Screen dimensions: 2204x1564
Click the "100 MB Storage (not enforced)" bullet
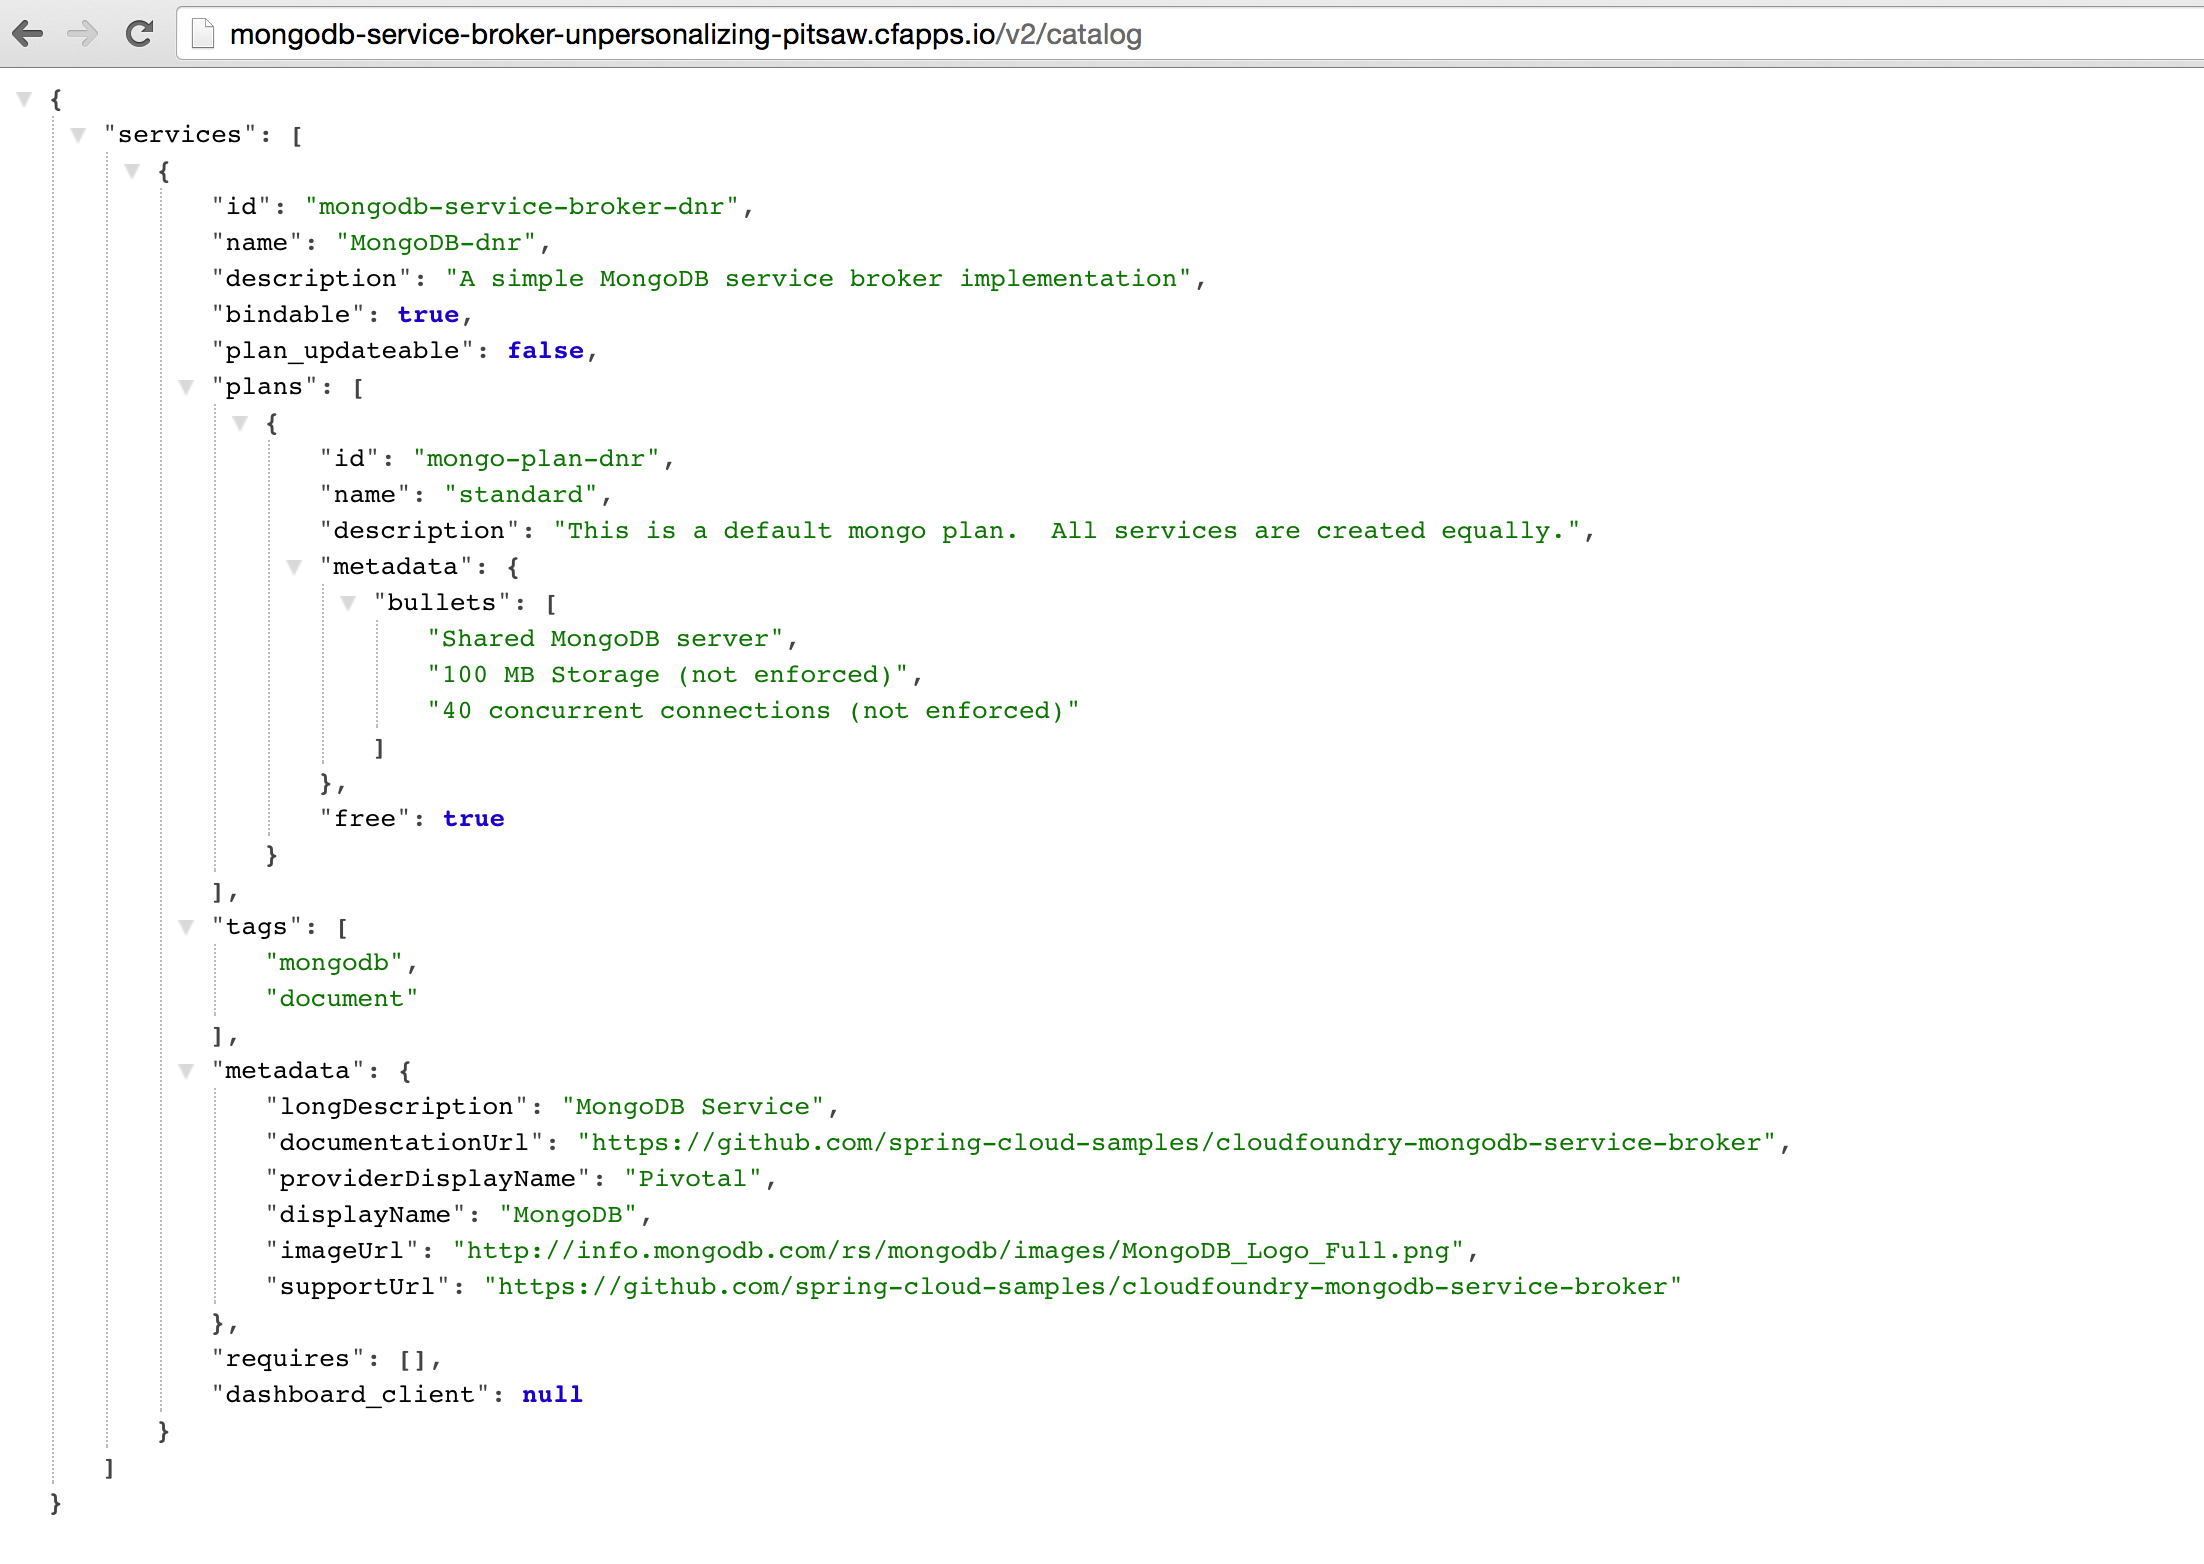click(x=668, y=675)
